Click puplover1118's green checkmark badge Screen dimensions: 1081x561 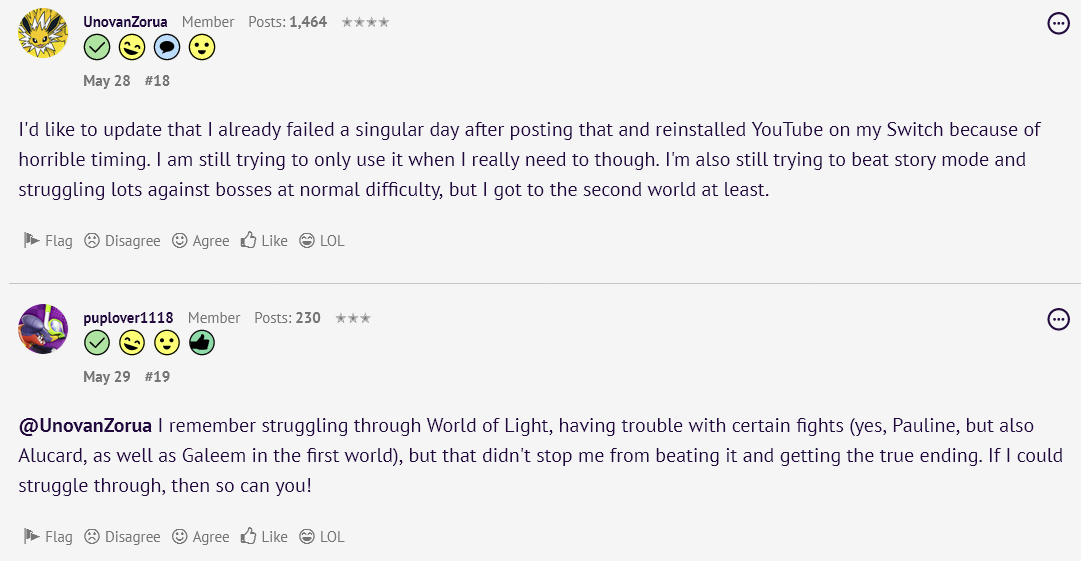click(x=97, y=343)
